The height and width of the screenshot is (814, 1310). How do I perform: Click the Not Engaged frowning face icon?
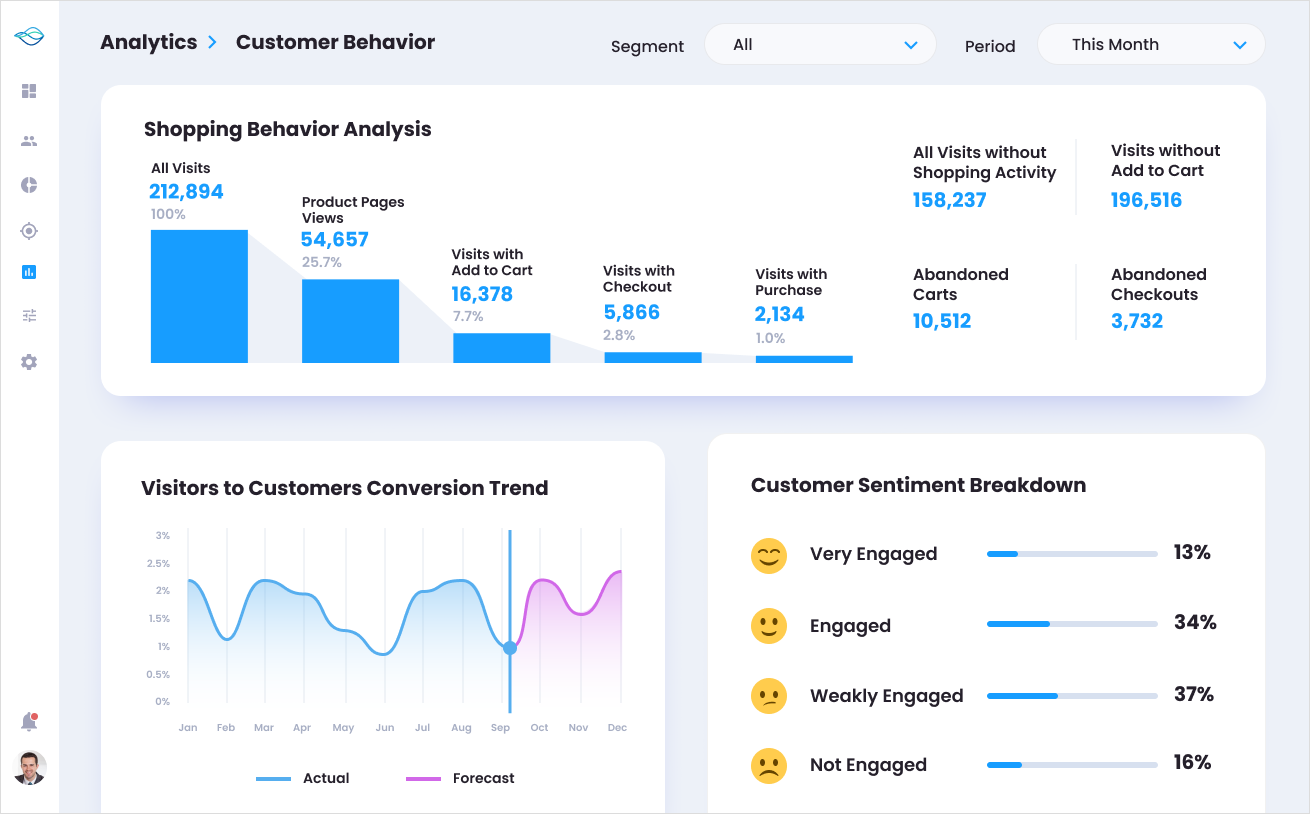[x=768, y=765]
